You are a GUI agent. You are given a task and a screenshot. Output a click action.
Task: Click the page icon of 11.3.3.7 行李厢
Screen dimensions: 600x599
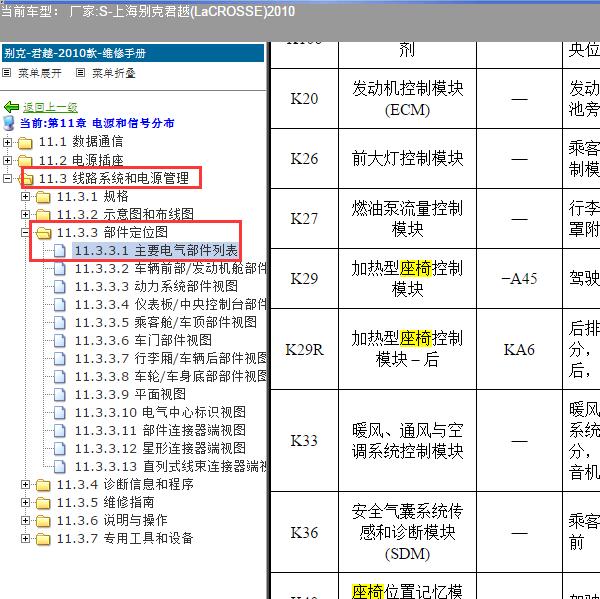click(60, 359)
